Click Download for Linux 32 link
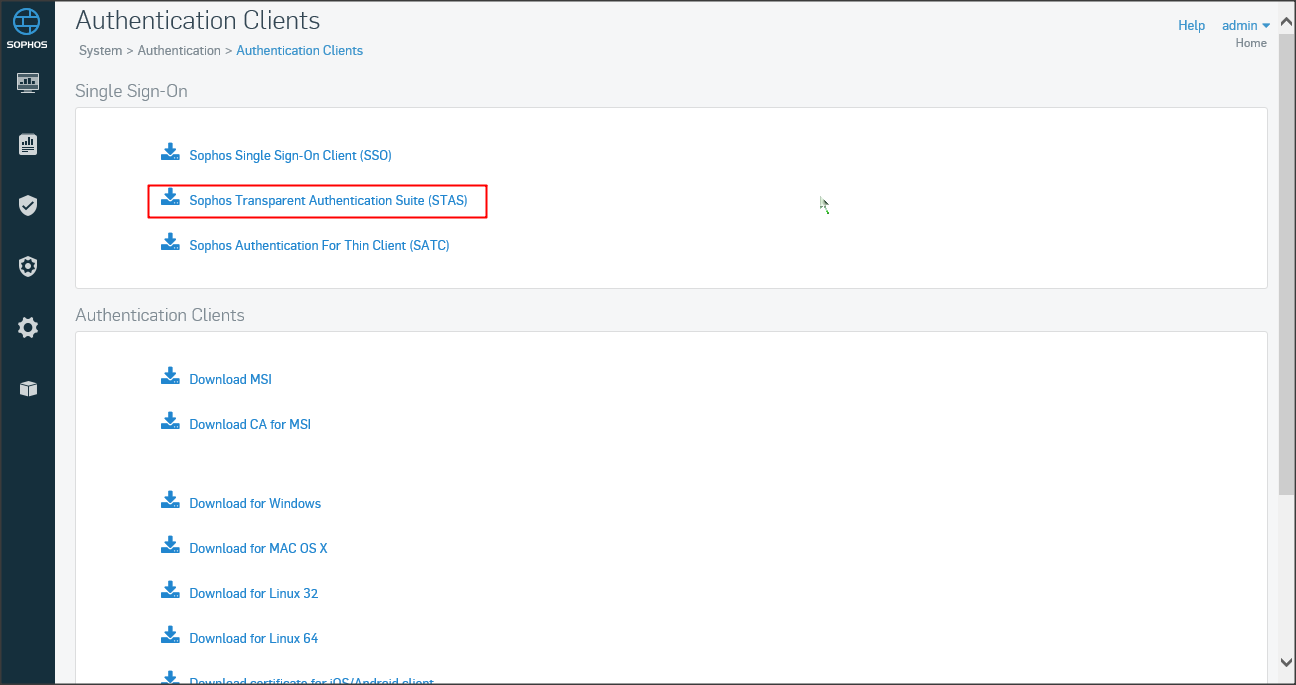This screenshot has height=685, width=1296. (253, 594)
